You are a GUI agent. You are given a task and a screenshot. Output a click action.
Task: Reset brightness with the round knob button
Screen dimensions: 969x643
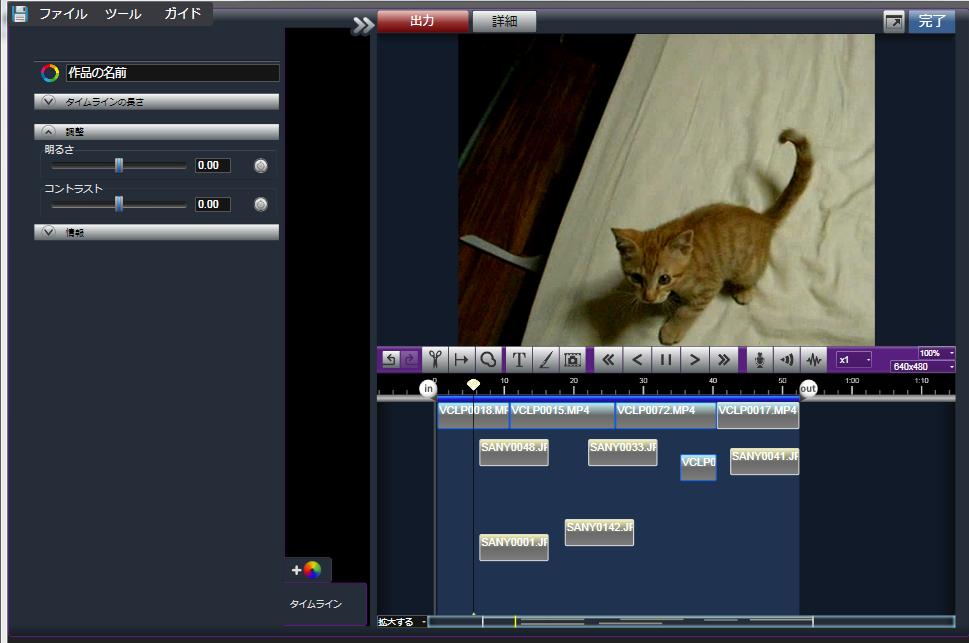point(261,166)
